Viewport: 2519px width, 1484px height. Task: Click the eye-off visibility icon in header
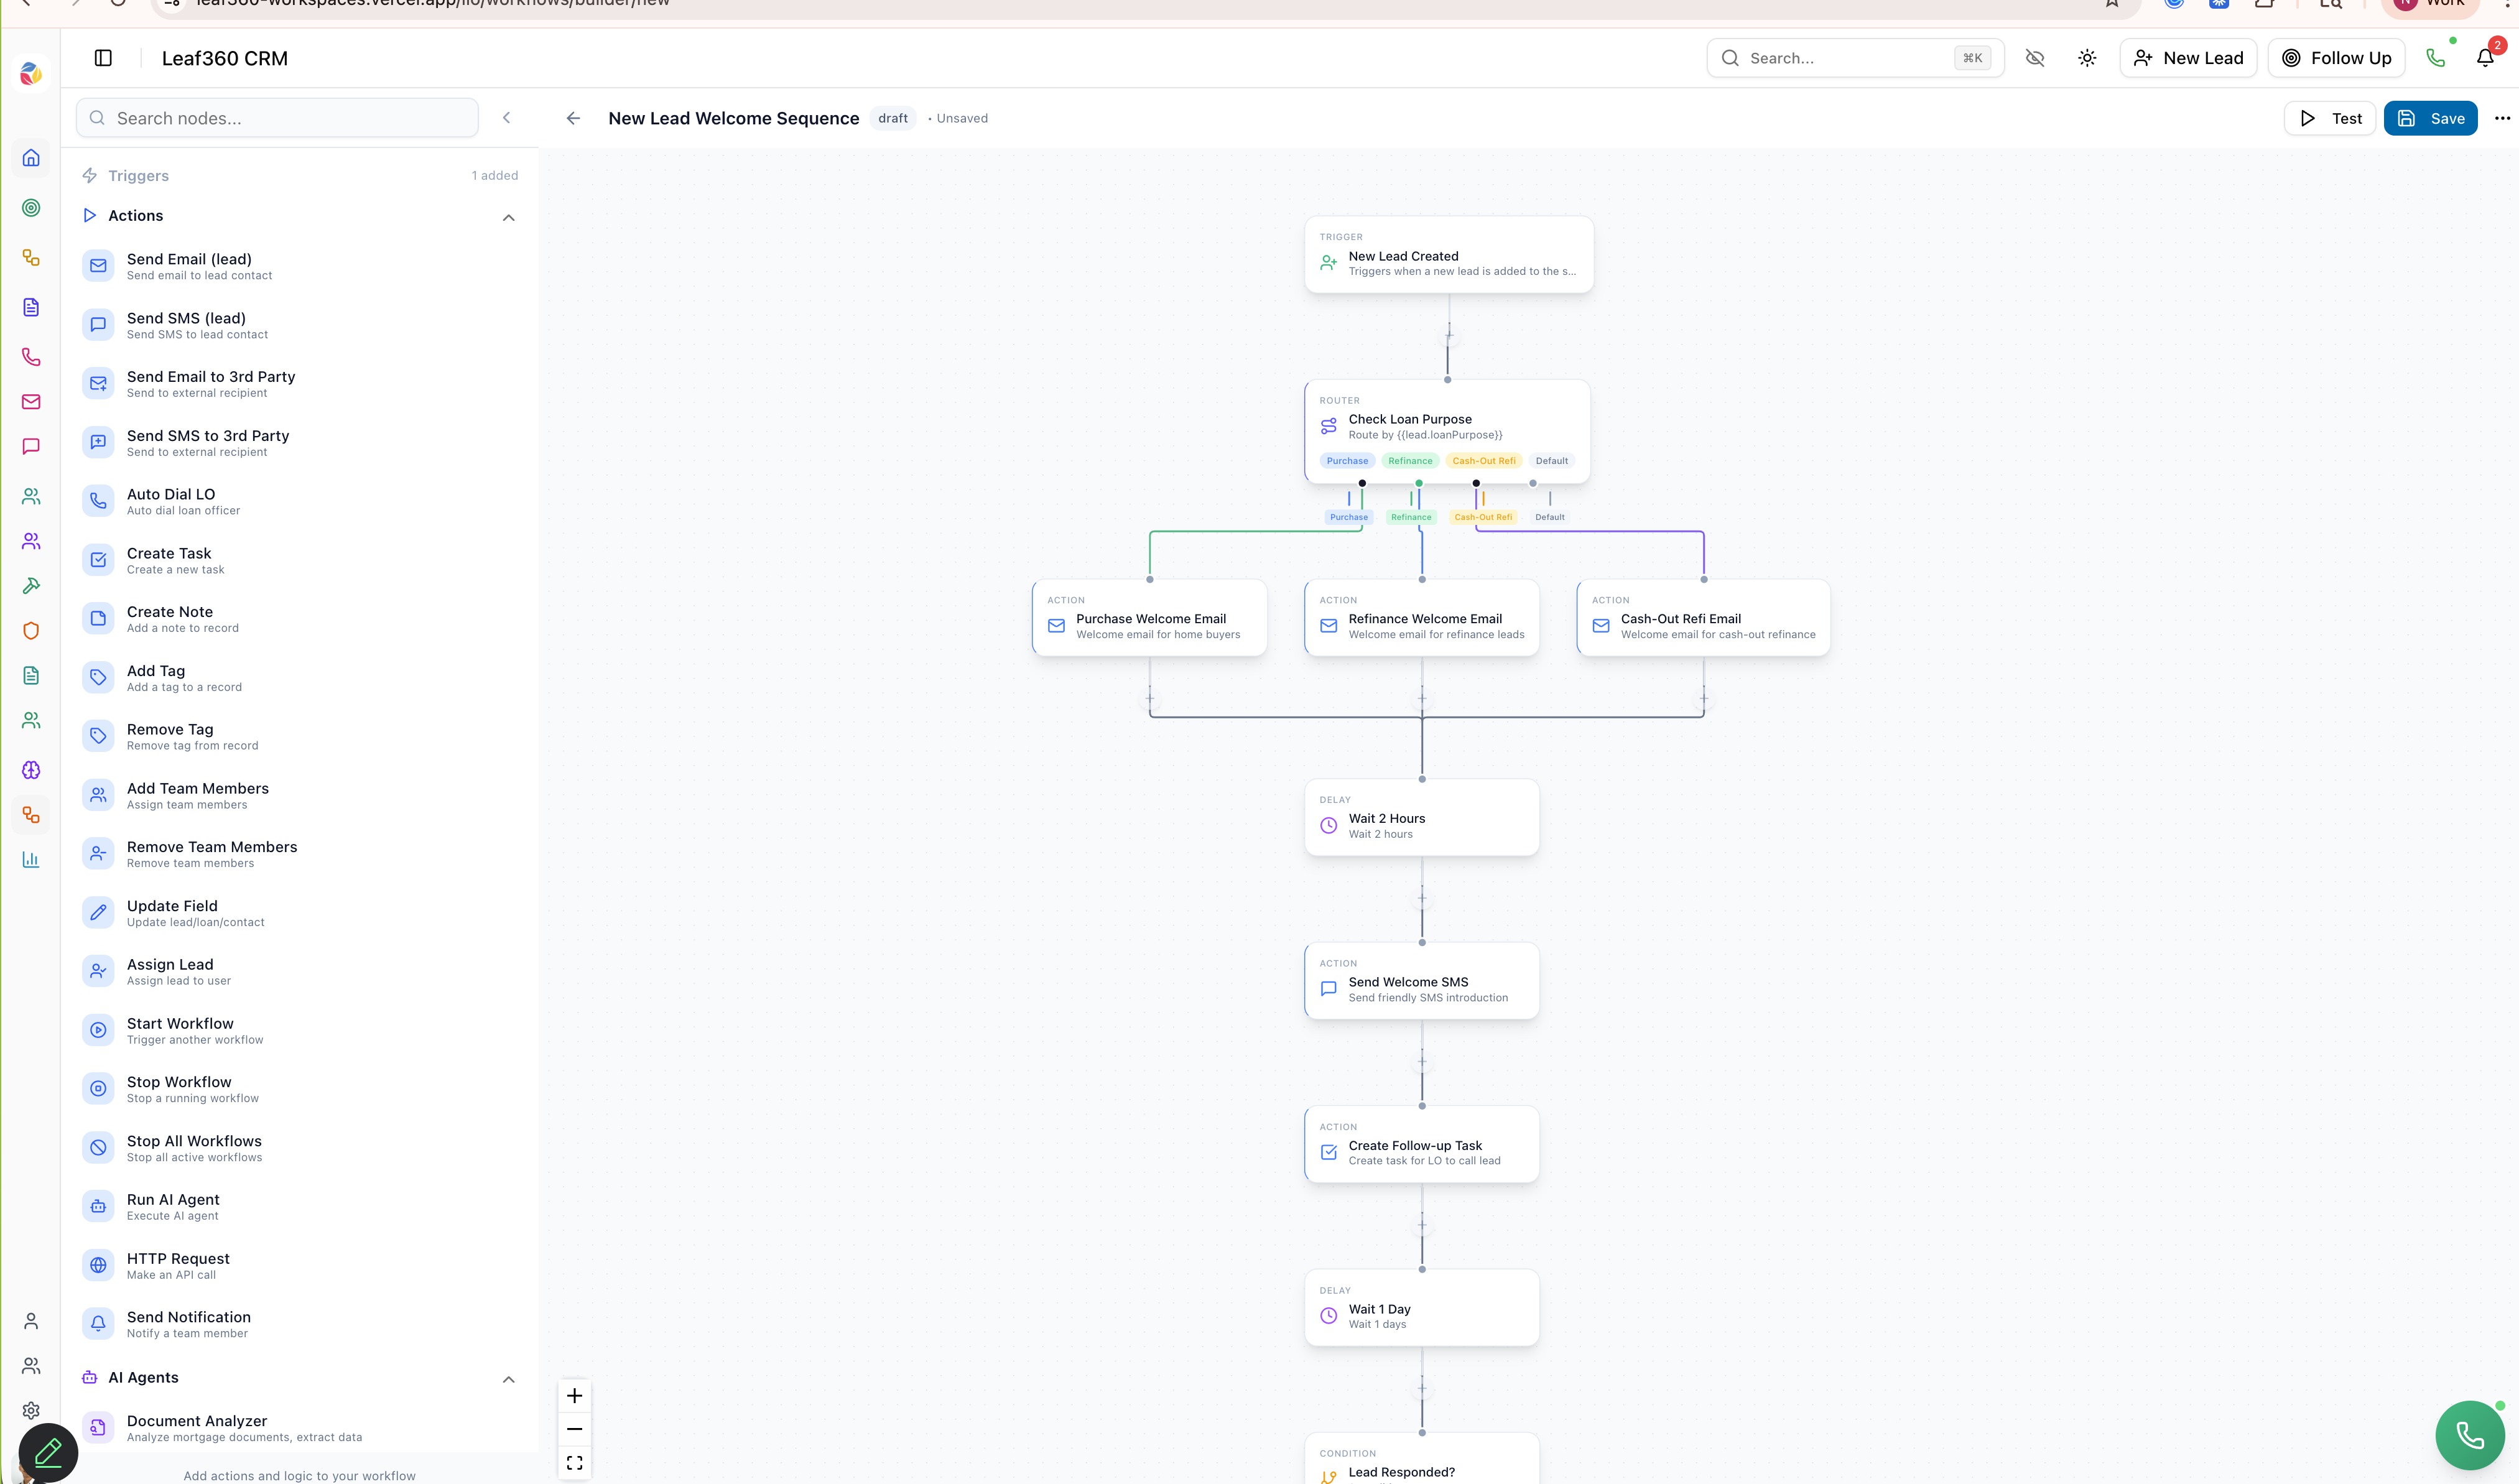point(2034,58)
